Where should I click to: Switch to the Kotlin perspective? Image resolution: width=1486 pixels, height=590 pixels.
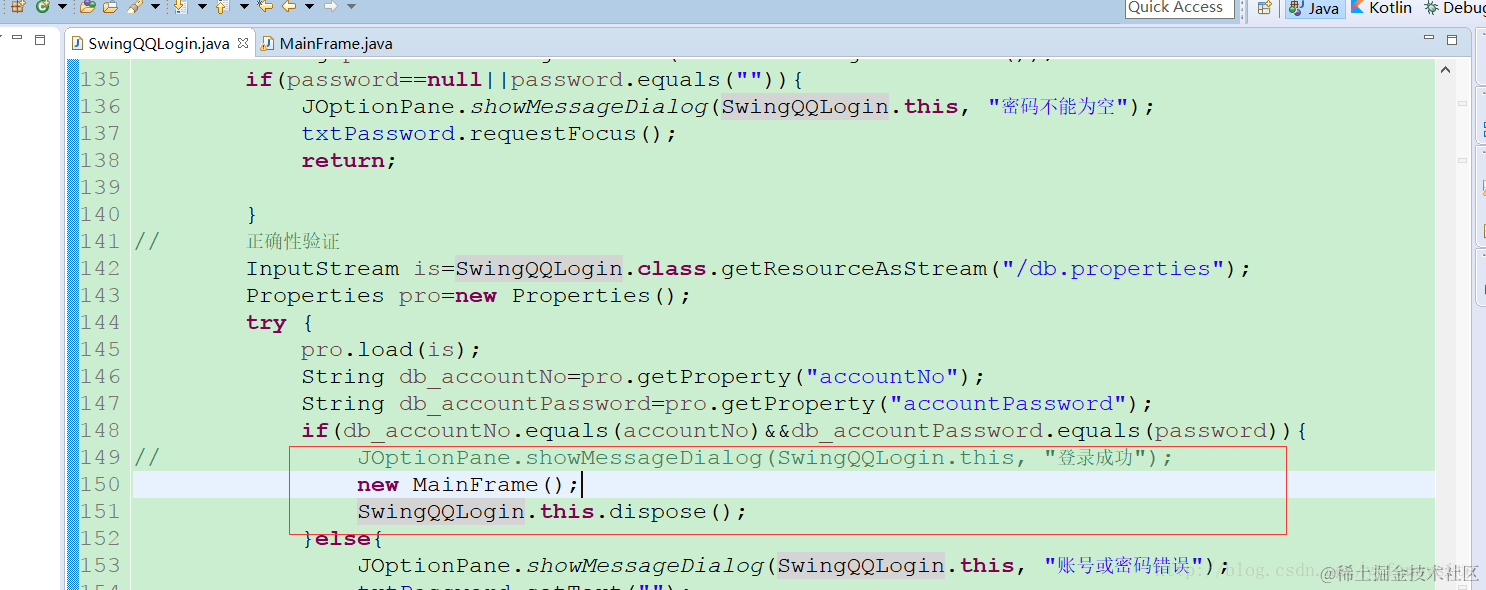[1382, 7]
